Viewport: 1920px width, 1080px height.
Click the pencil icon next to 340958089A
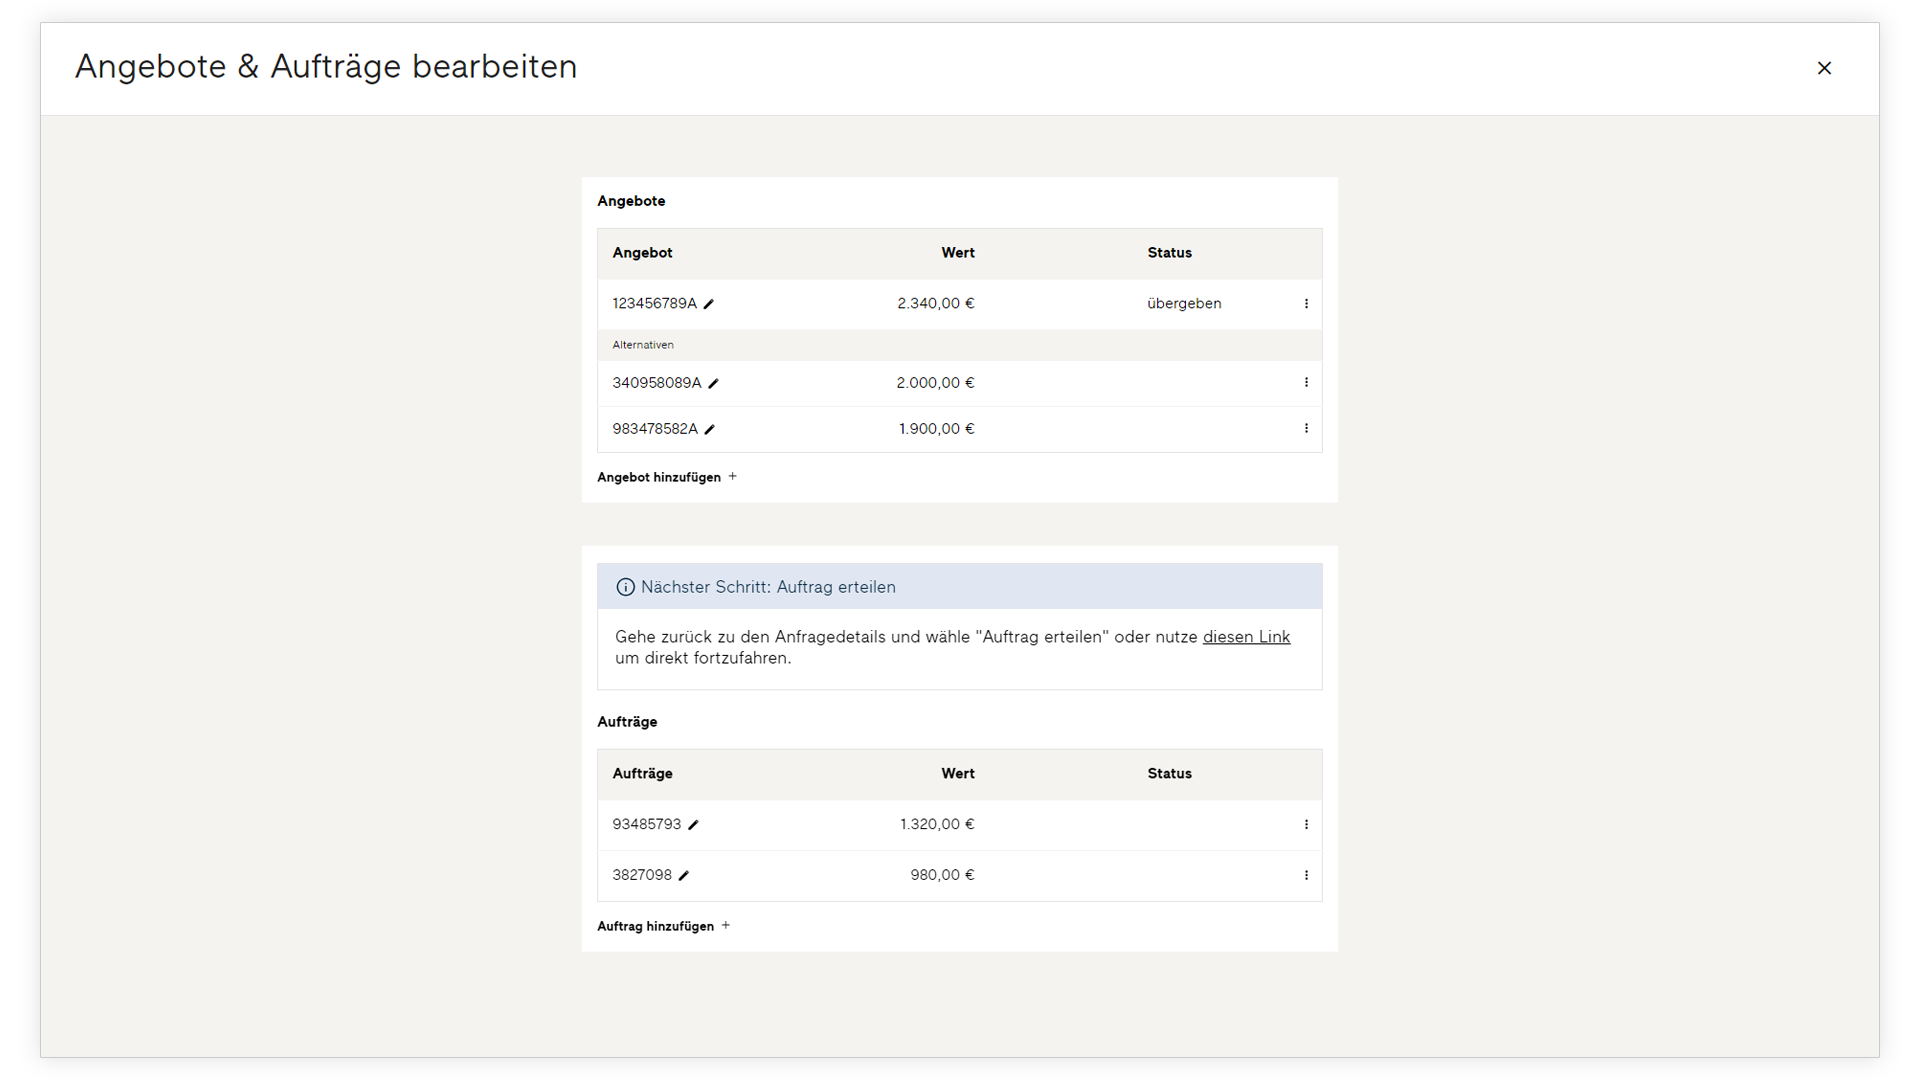pos(713,383)
